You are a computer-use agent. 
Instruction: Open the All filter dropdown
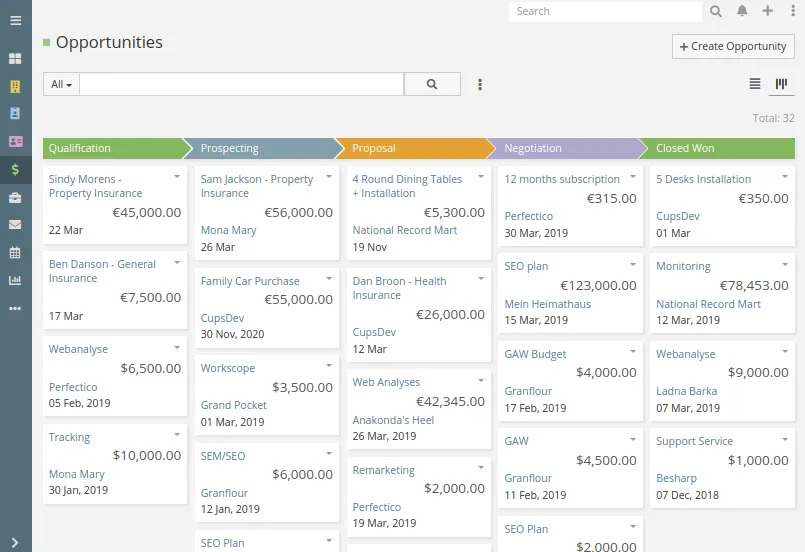62,84
